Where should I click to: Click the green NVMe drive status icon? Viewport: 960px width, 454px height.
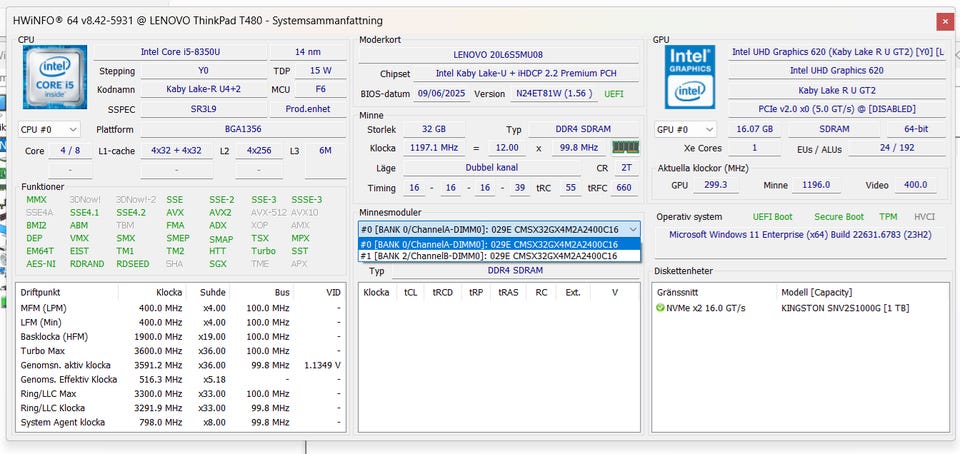pyautogui.click(x=660, y=308)
